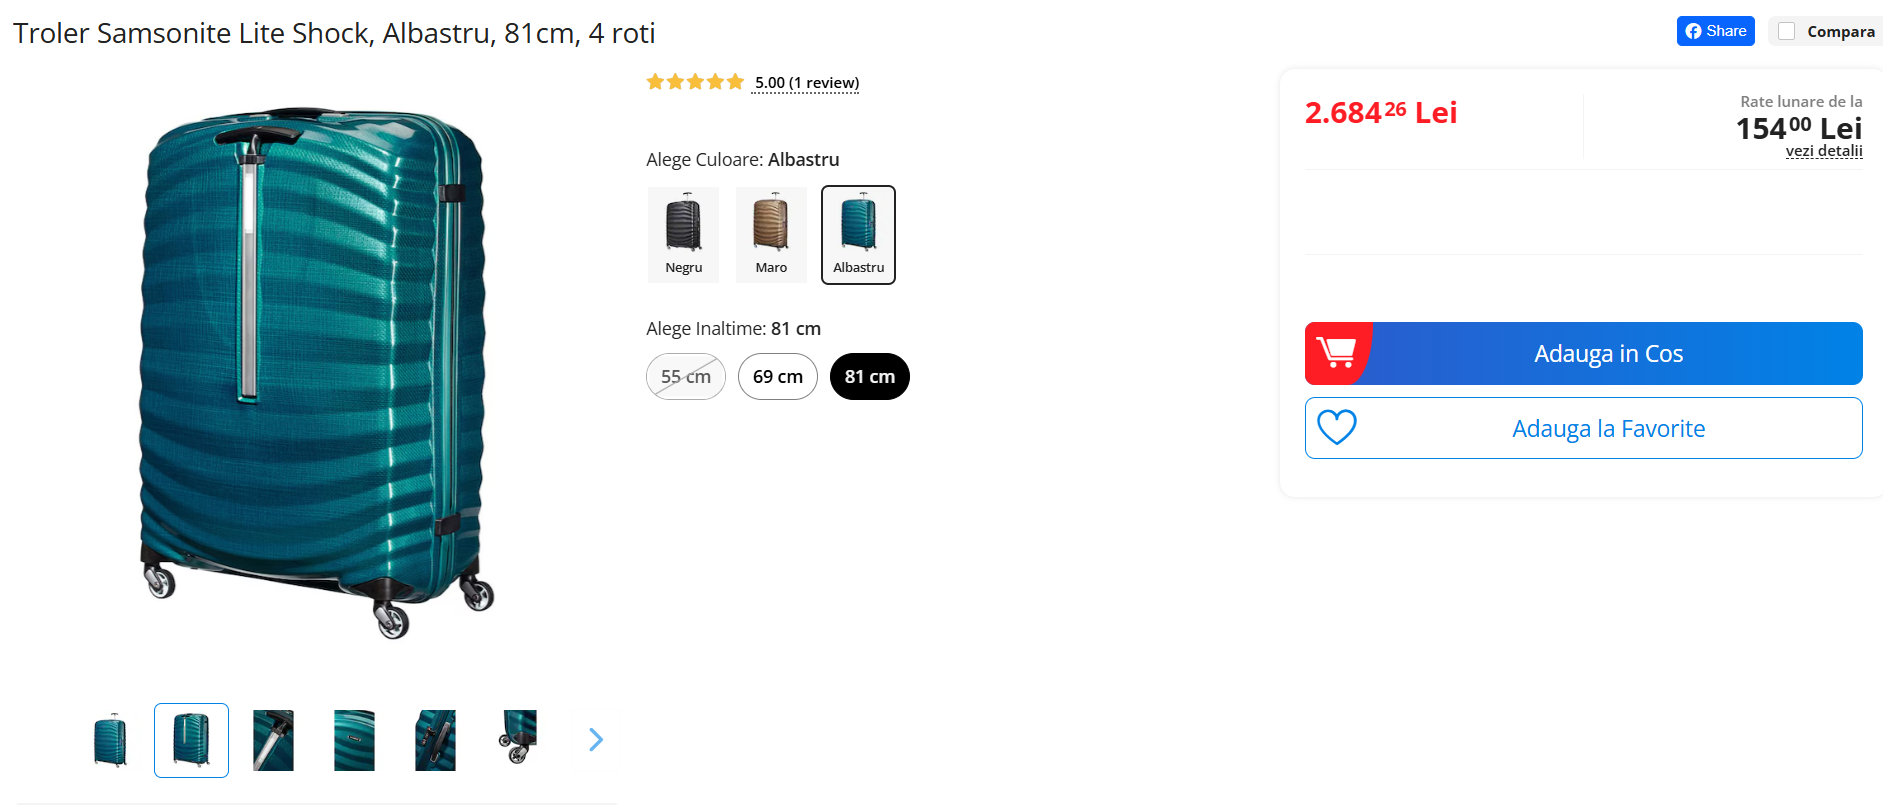Screen dimensions: 1883x805
Task: Click the heart favorite icon
Action: [x=1336, y=428]
